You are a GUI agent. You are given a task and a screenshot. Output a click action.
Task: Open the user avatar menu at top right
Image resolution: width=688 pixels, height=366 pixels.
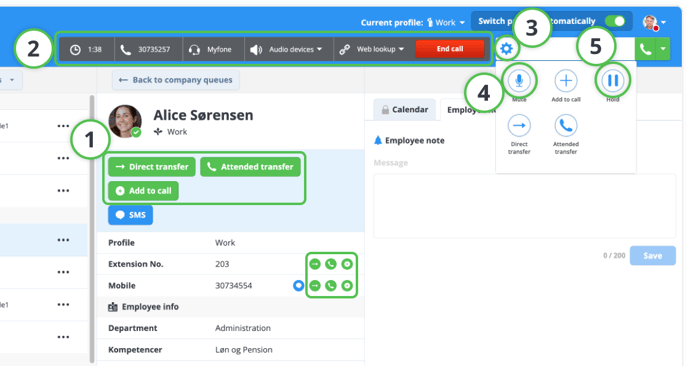pos(654,22)
